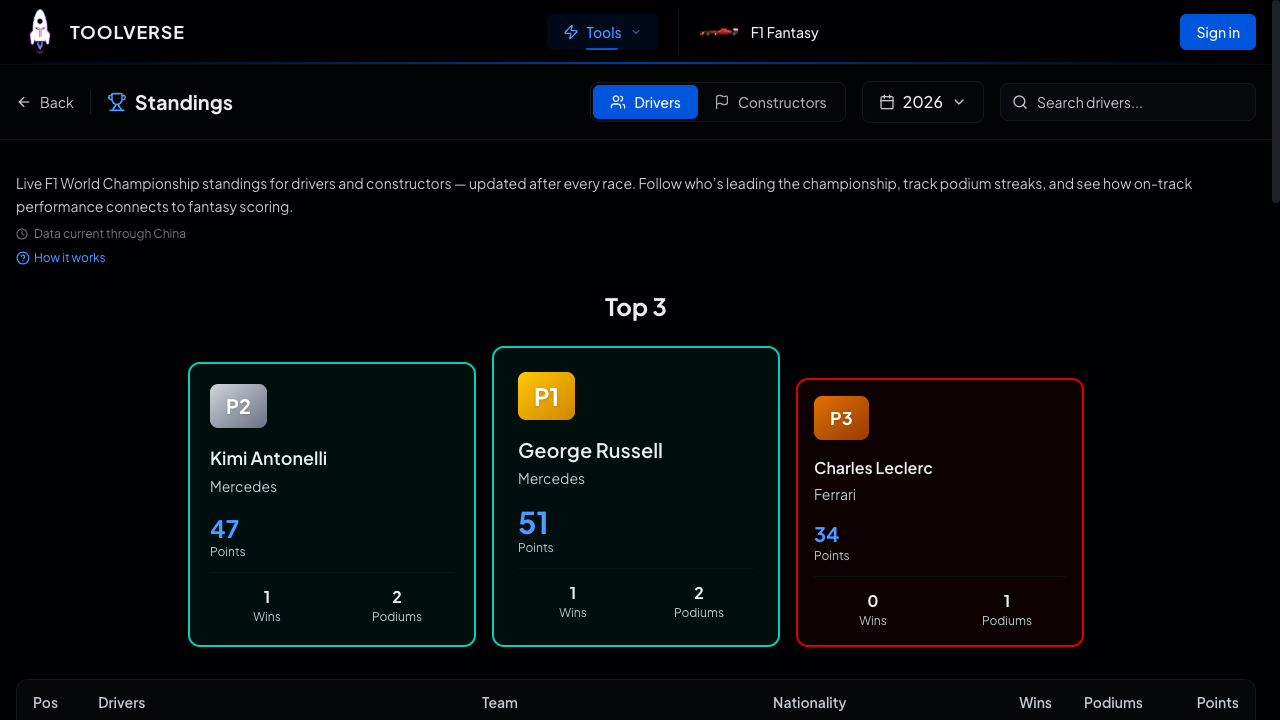The image size is (1280, 720).
Task: Open the How it works link
Action: [x=61, y=257]
